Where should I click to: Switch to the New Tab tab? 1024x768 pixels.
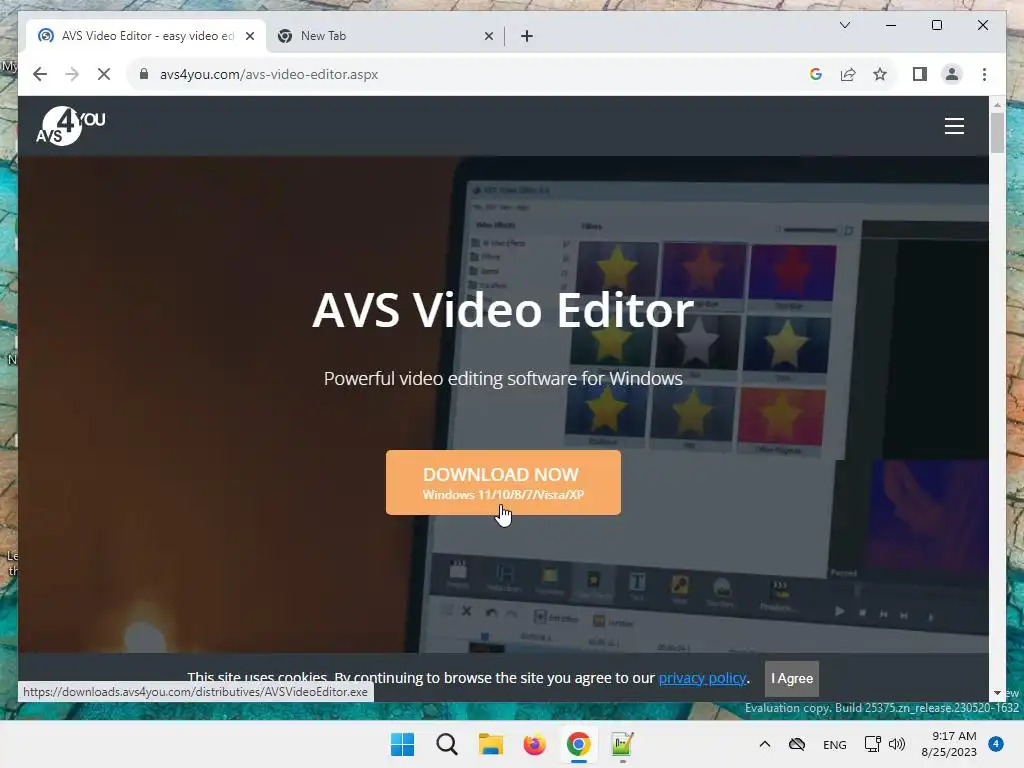385,36
